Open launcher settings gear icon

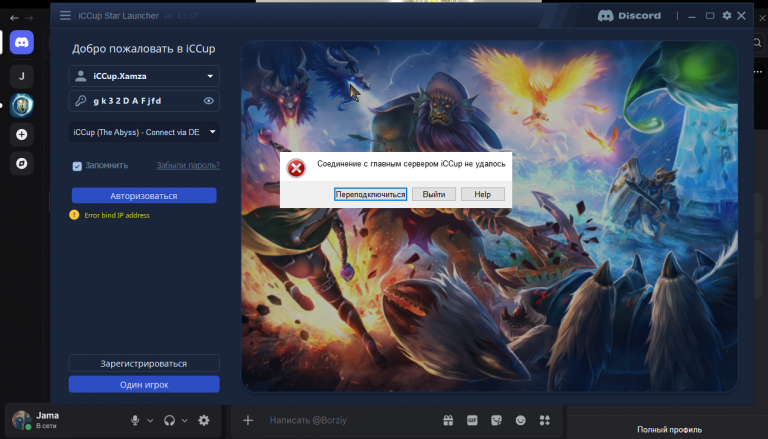point(727,16)
